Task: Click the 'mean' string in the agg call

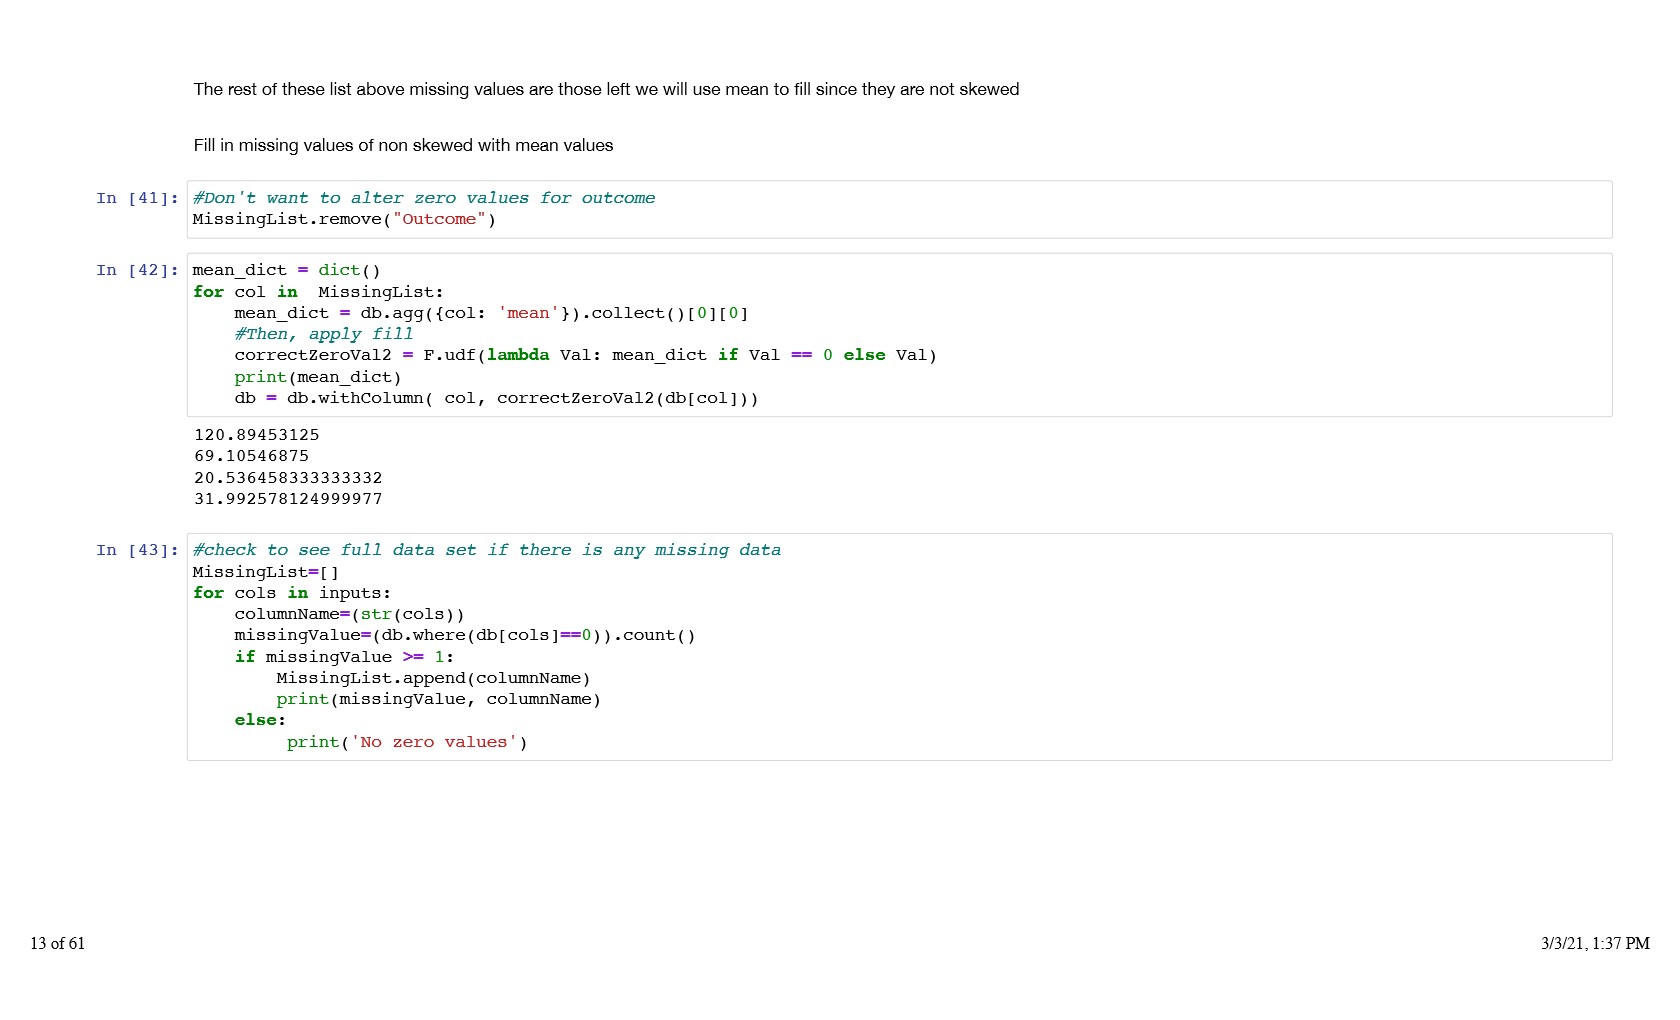Action: 528,313
